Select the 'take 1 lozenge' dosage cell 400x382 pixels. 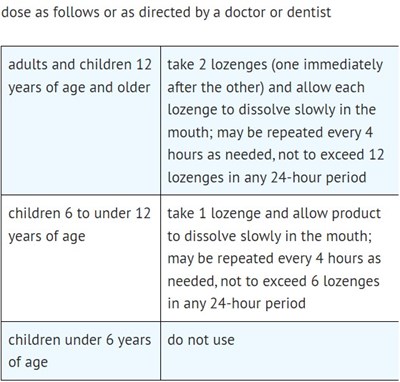tap(280, 258)
